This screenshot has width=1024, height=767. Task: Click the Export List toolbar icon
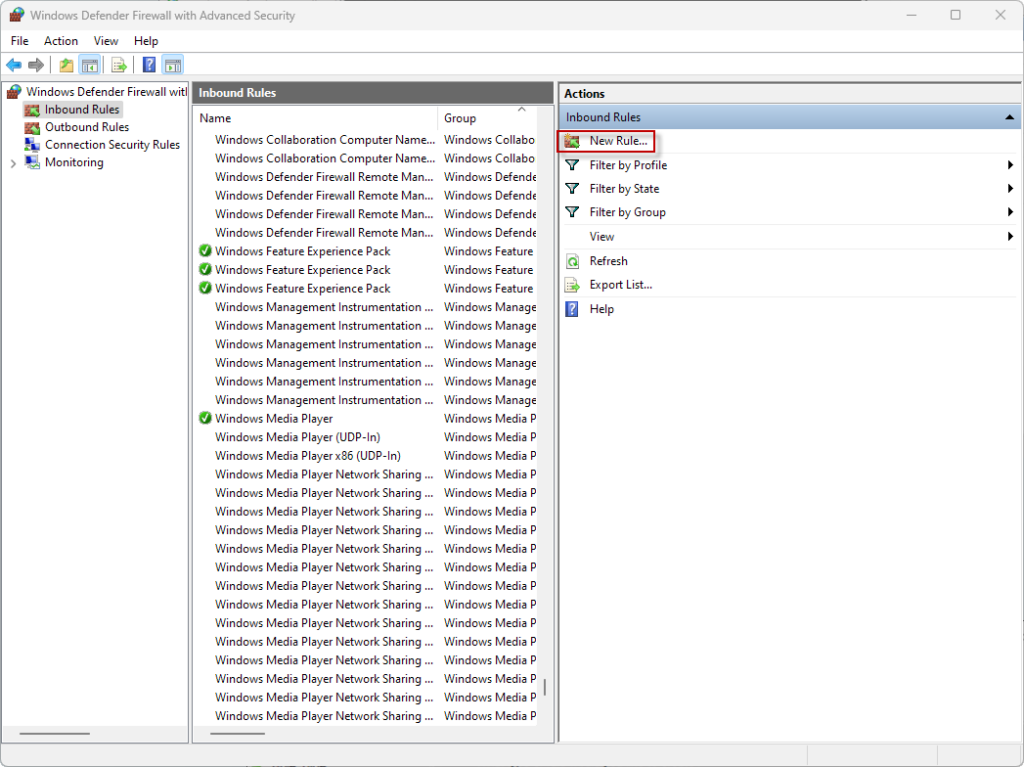tap(118, 65)
